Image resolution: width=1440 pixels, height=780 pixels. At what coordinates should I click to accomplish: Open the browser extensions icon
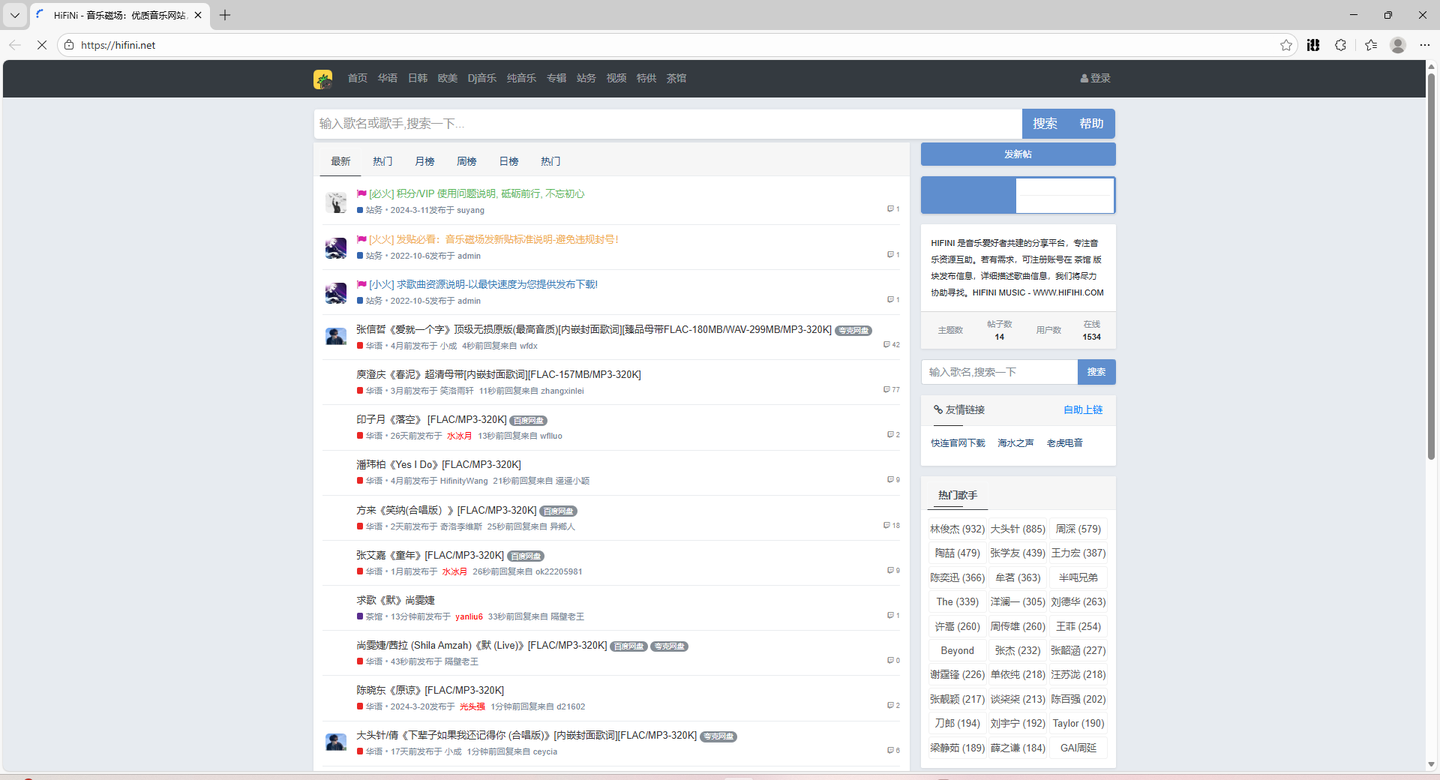1341,45
